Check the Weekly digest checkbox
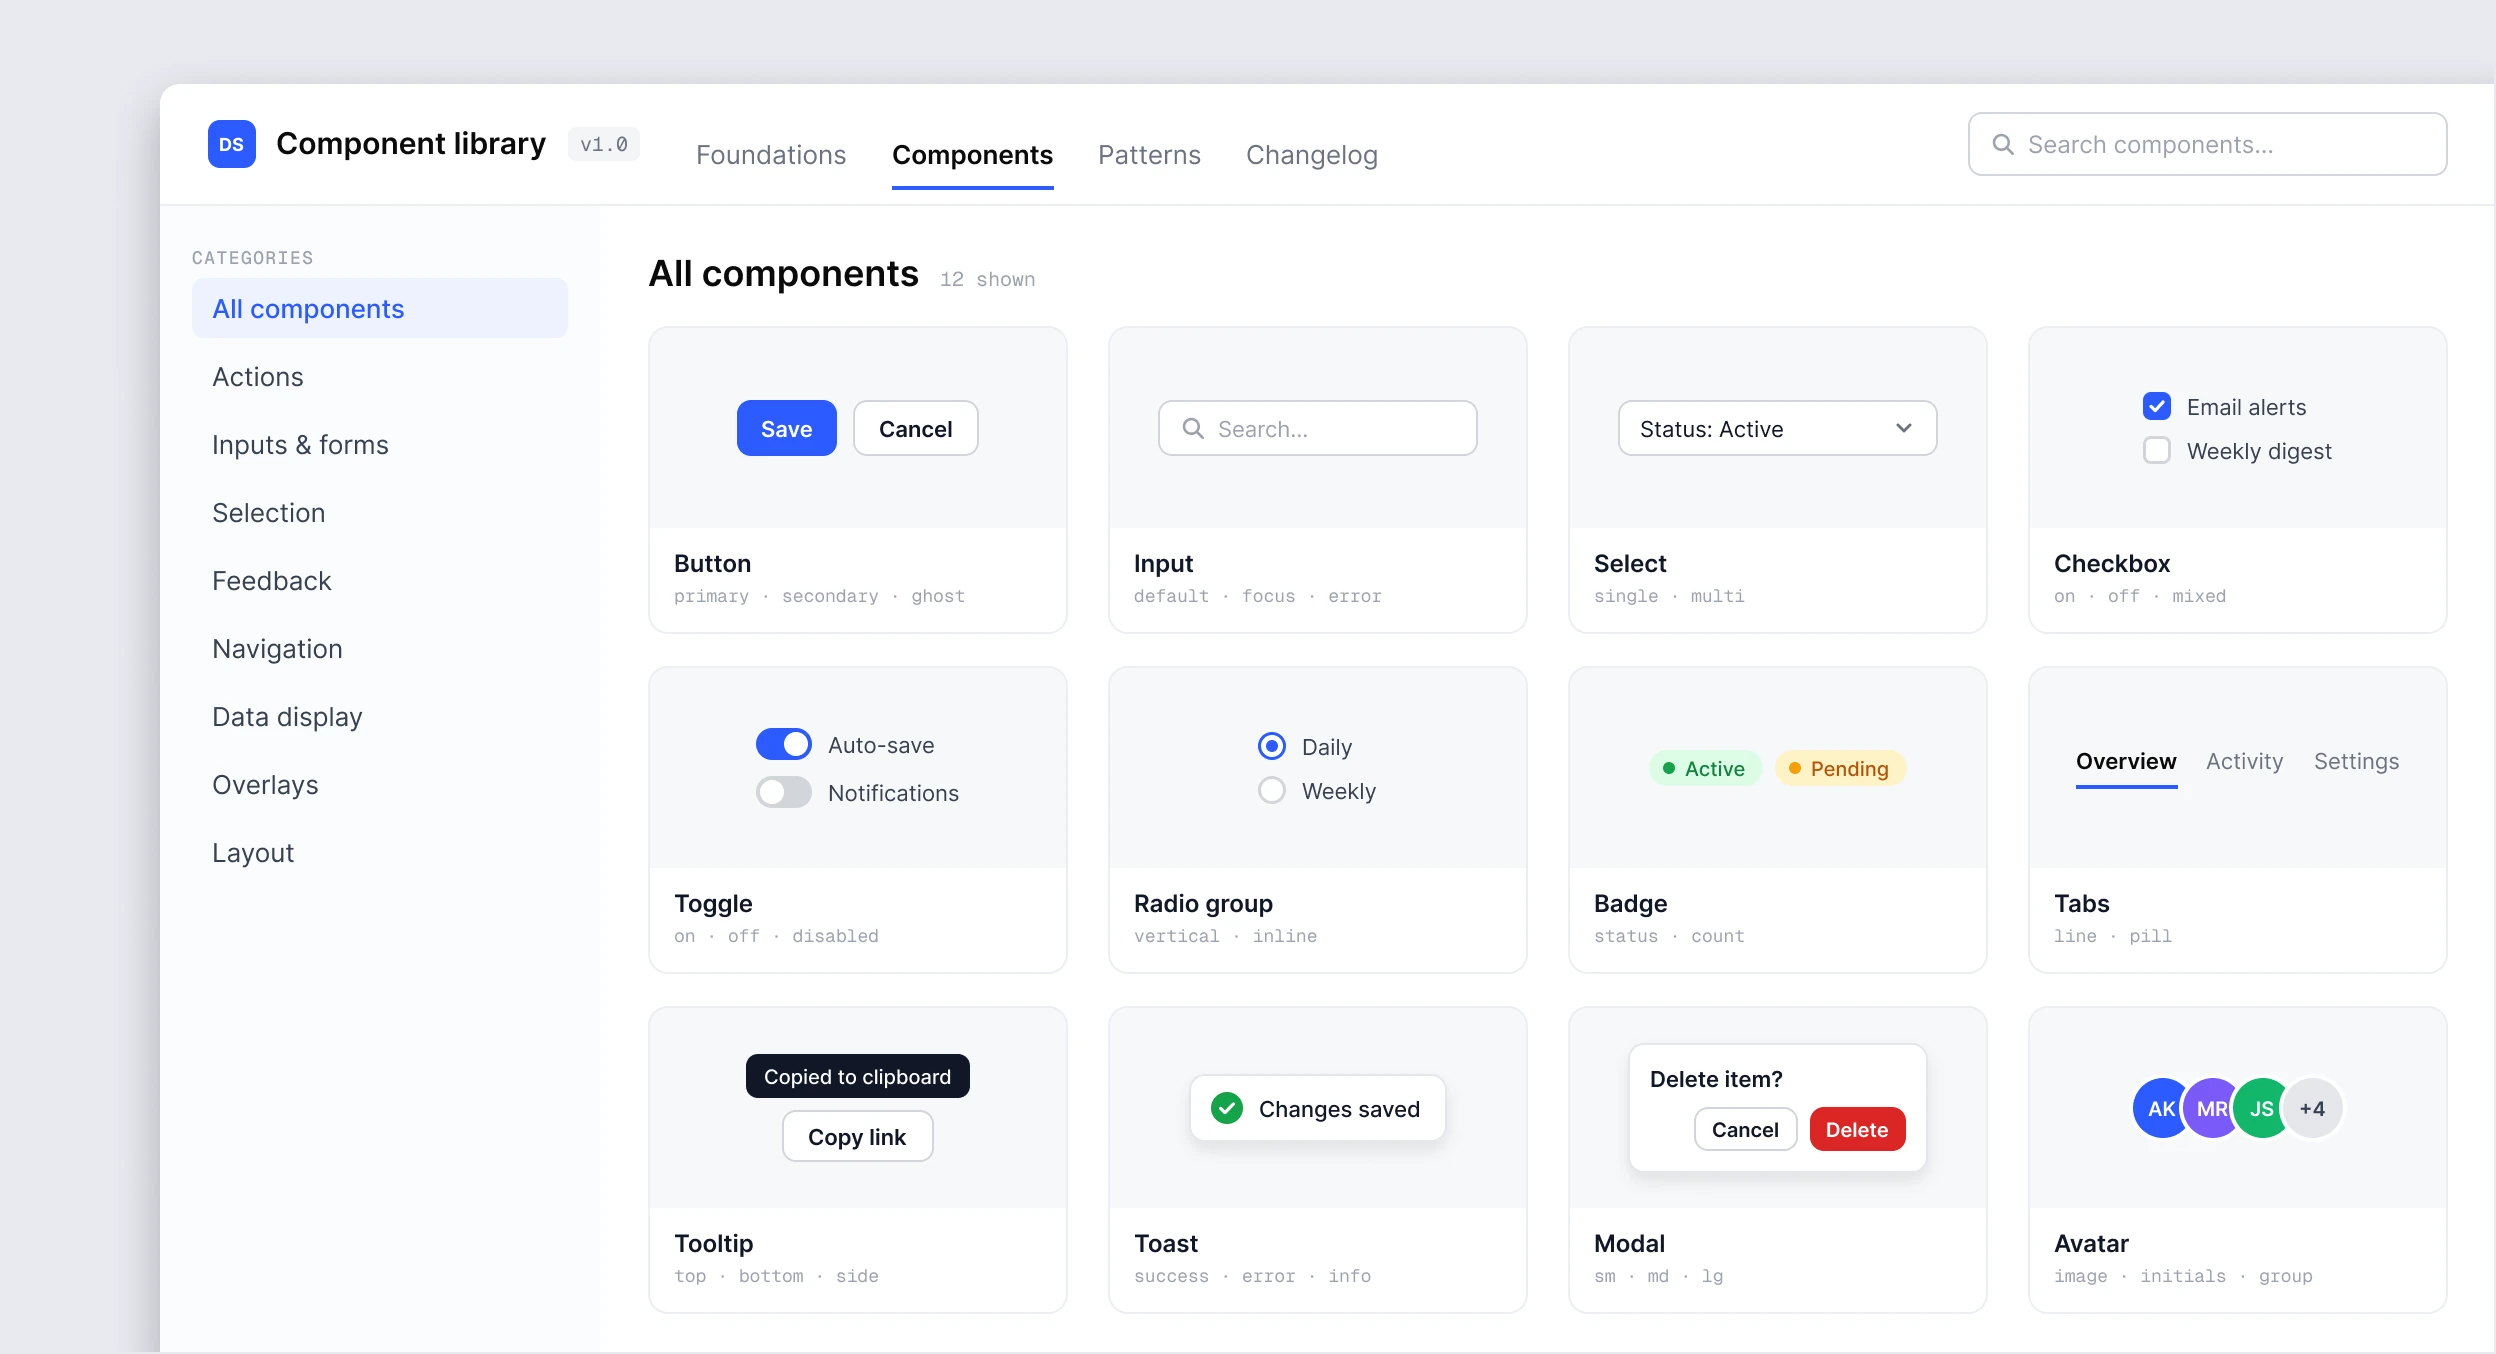This screenshot has height=1354, width=2496. [x=2156, y=450]
